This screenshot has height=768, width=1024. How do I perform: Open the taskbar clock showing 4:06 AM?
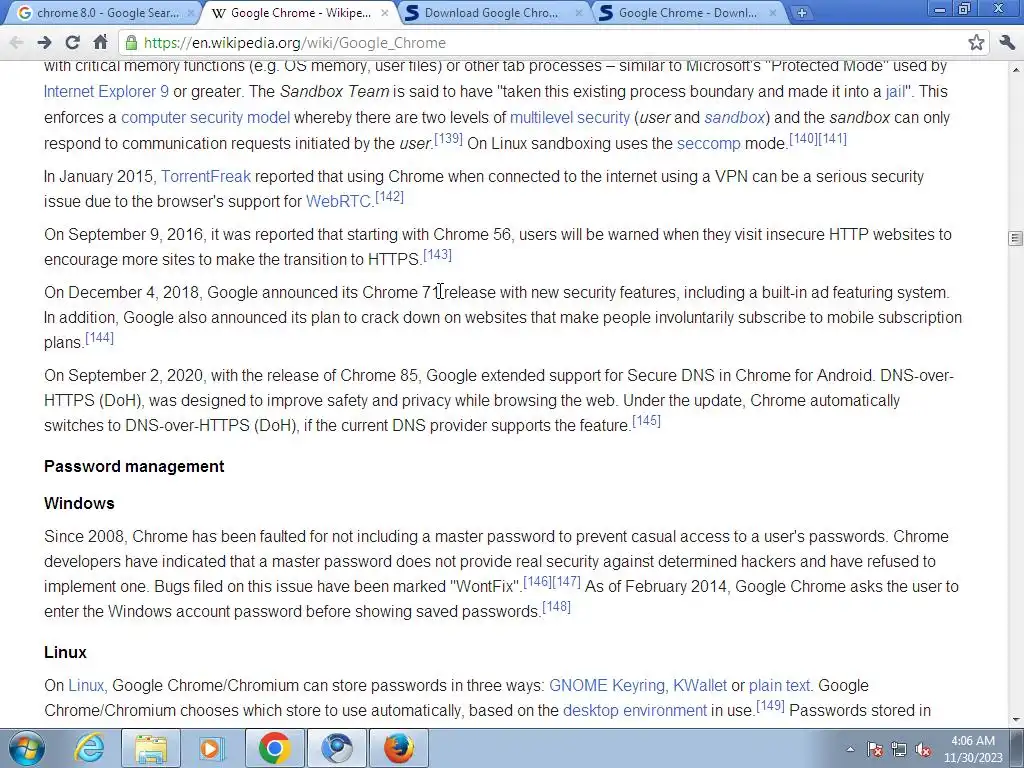(x=973, y=749)
